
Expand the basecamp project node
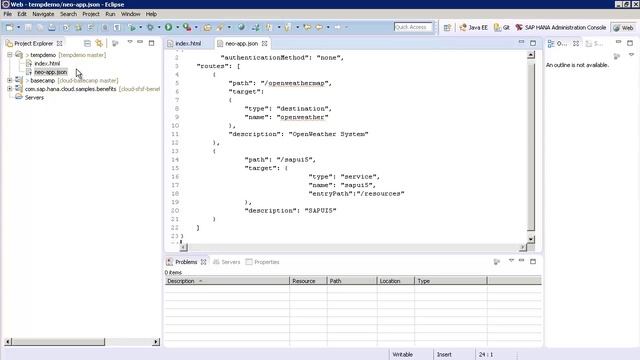(9, 80)
